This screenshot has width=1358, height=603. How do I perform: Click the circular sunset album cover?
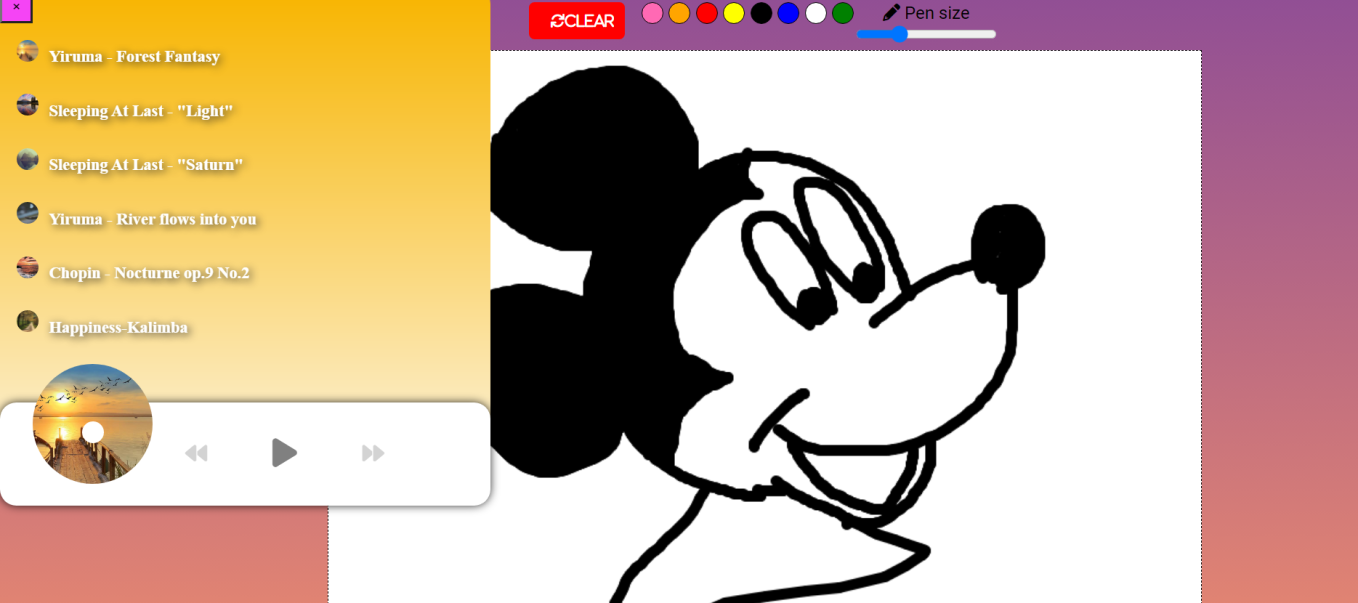coord(93,424)
